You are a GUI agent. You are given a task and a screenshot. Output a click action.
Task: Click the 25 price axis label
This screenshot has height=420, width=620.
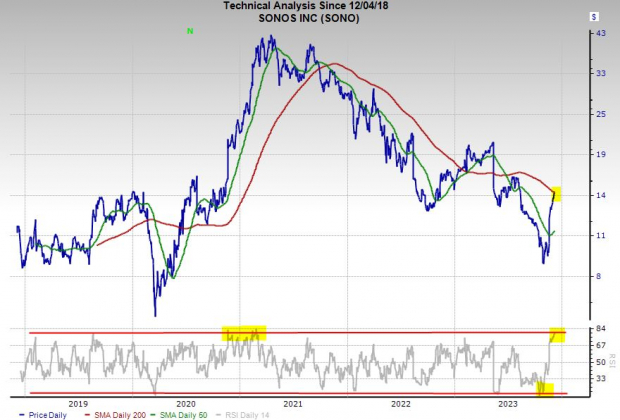click(601, 114)
